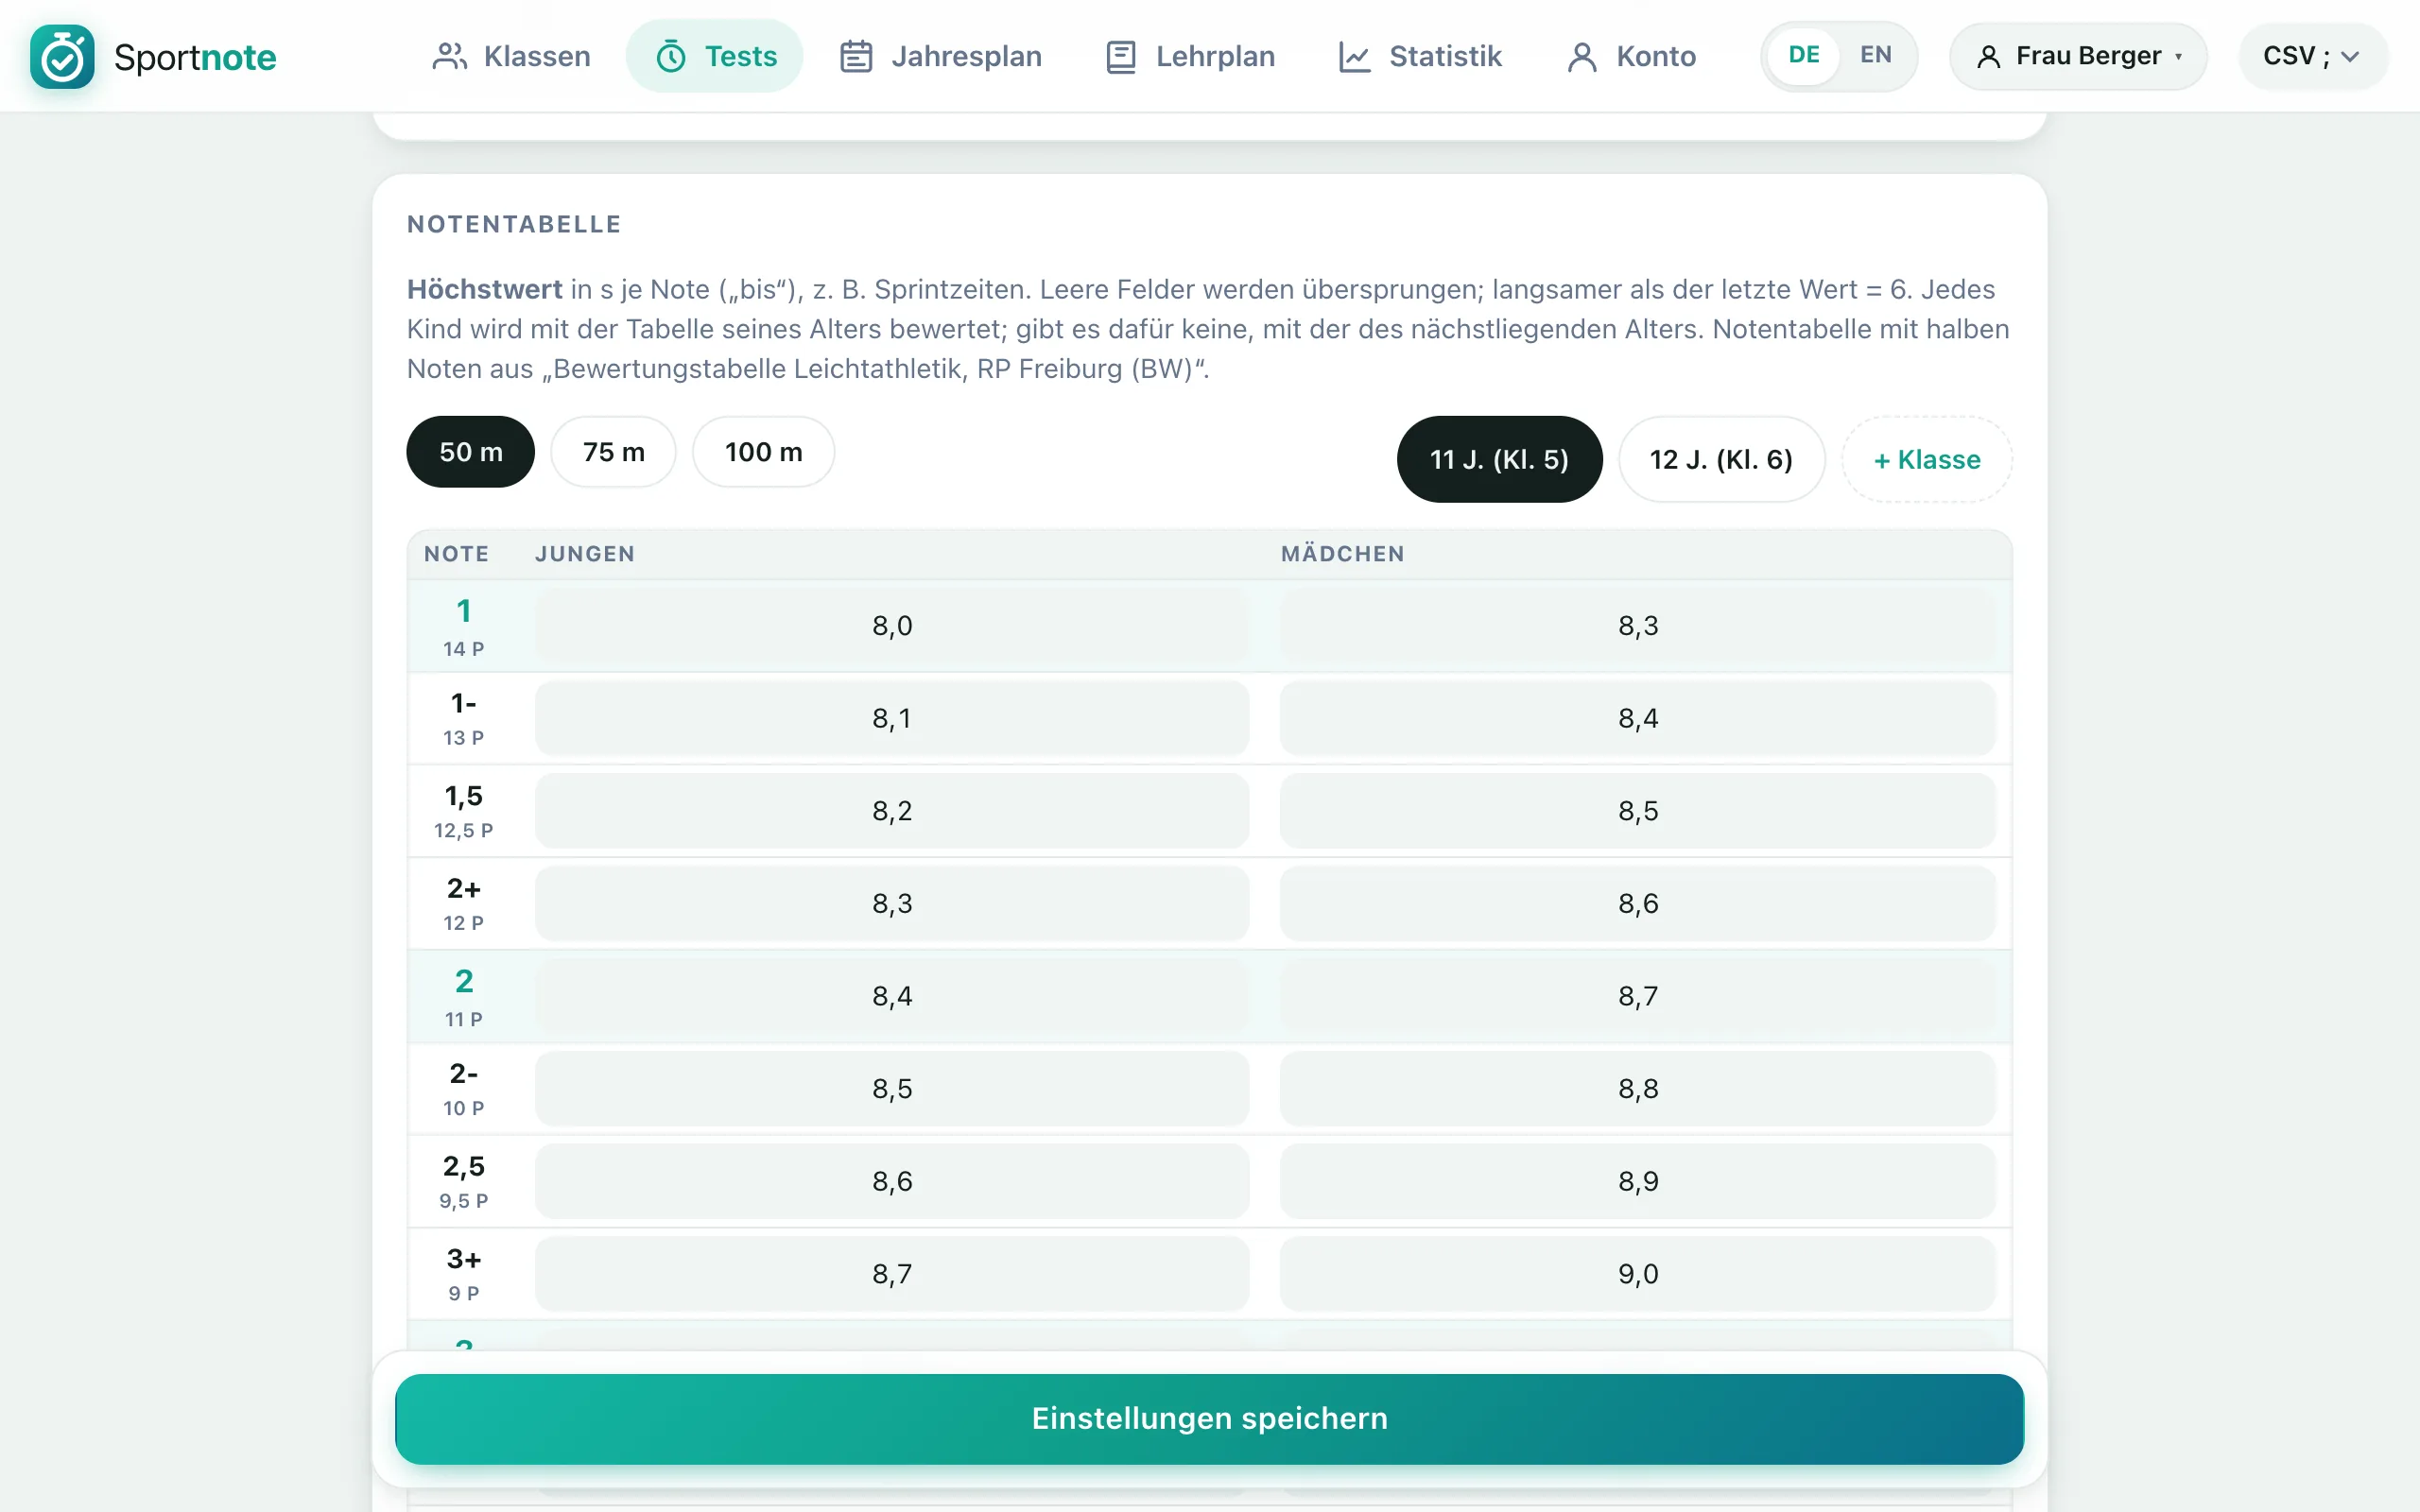
Task: Edit Jungen value for Note 1,5
Action: pyautogui.click(x=892, y=811)
